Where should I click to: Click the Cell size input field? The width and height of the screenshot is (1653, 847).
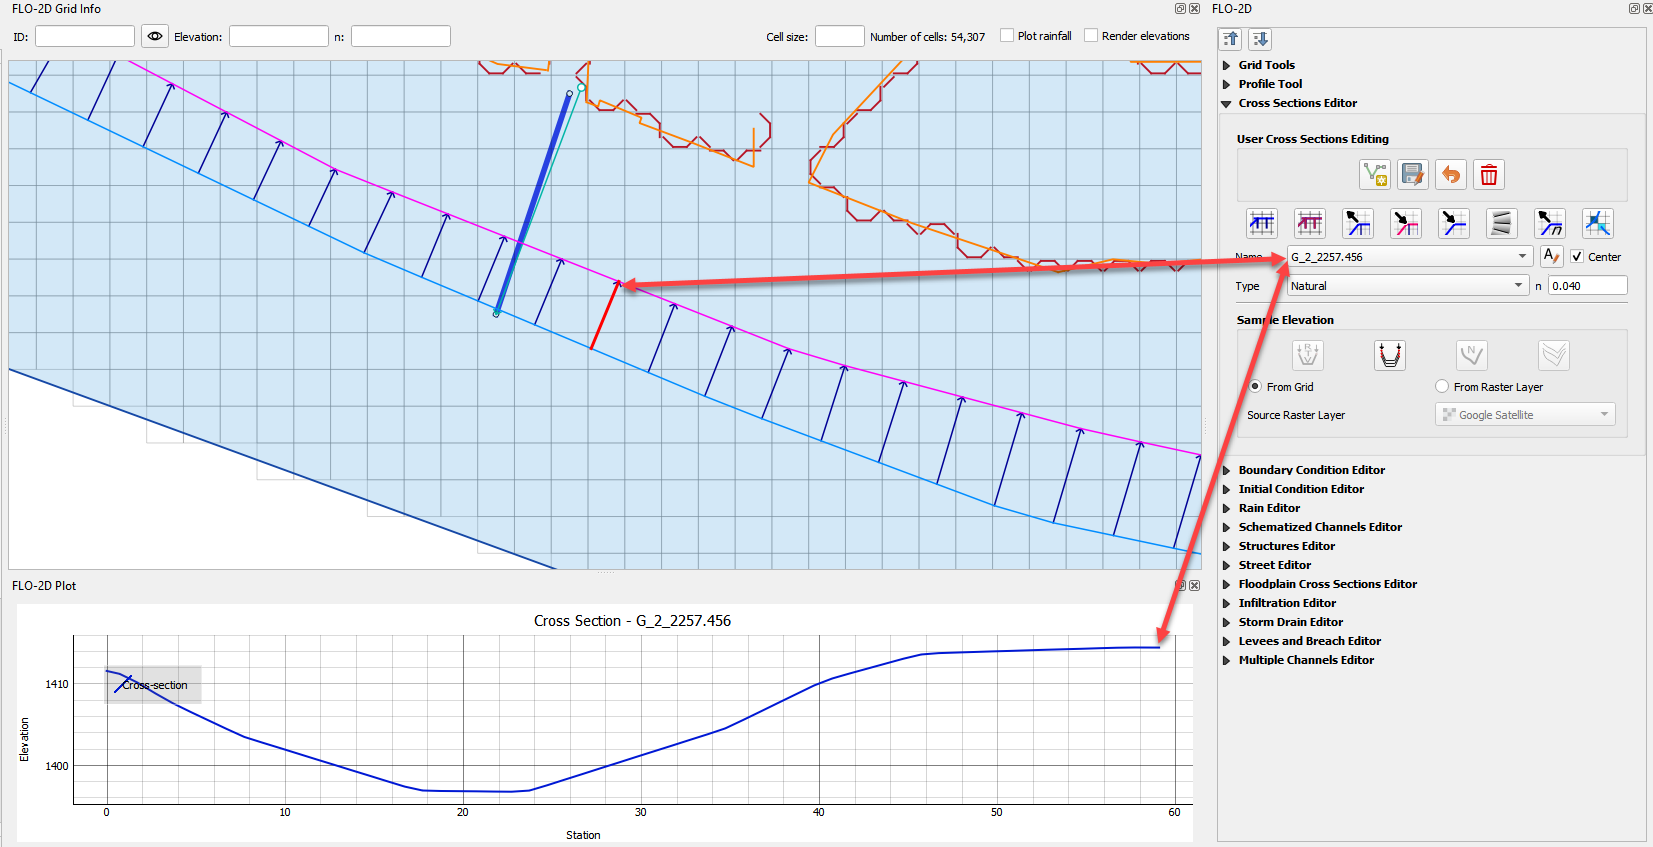click(839, 36)
